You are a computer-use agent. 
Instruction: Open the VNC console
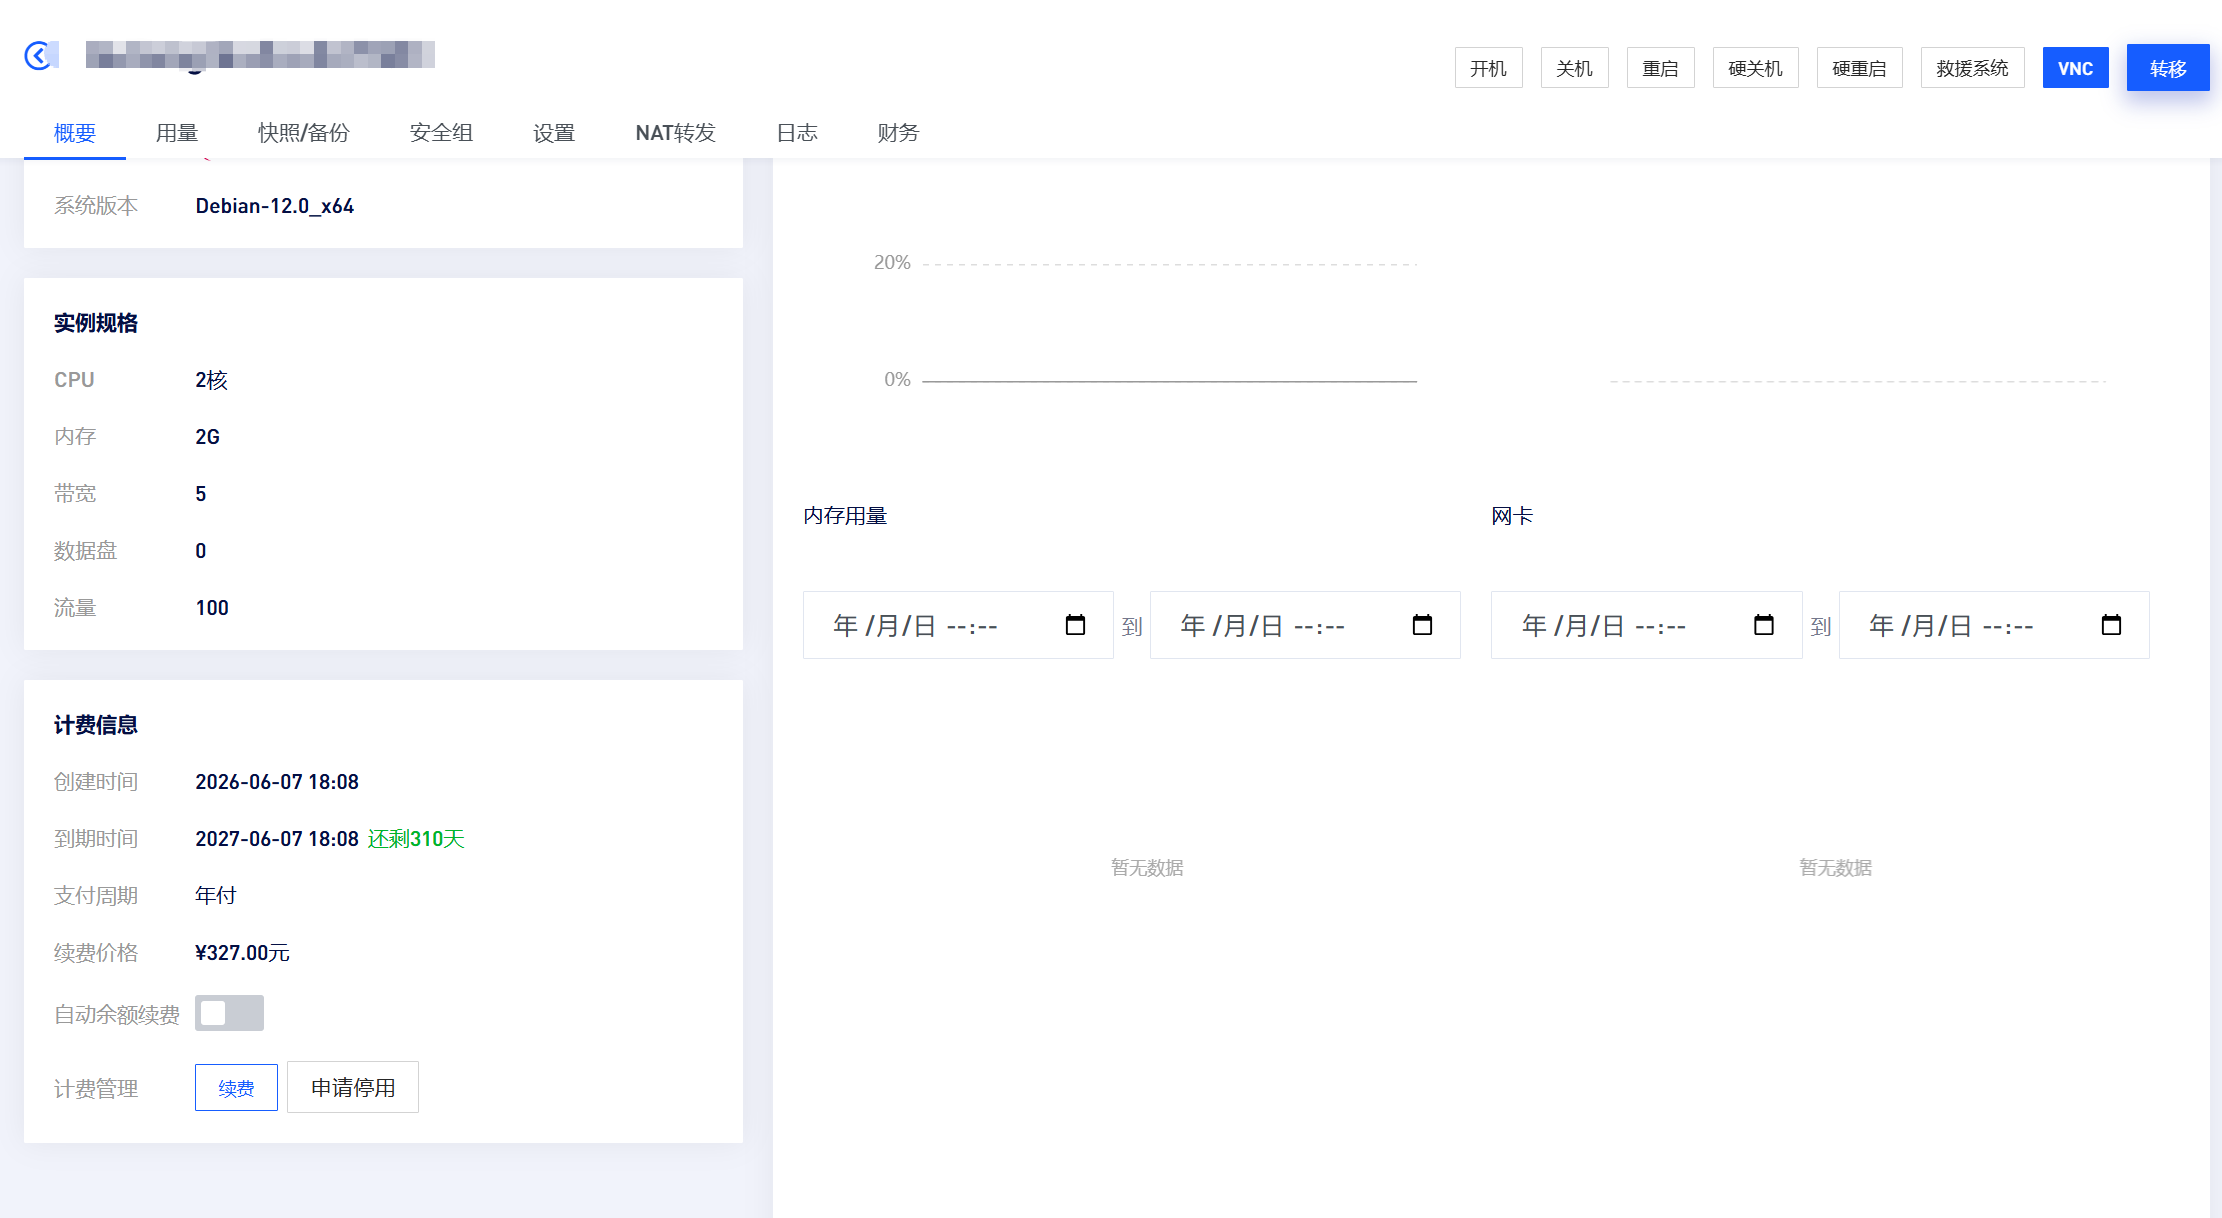click(x=2075, y=68)
